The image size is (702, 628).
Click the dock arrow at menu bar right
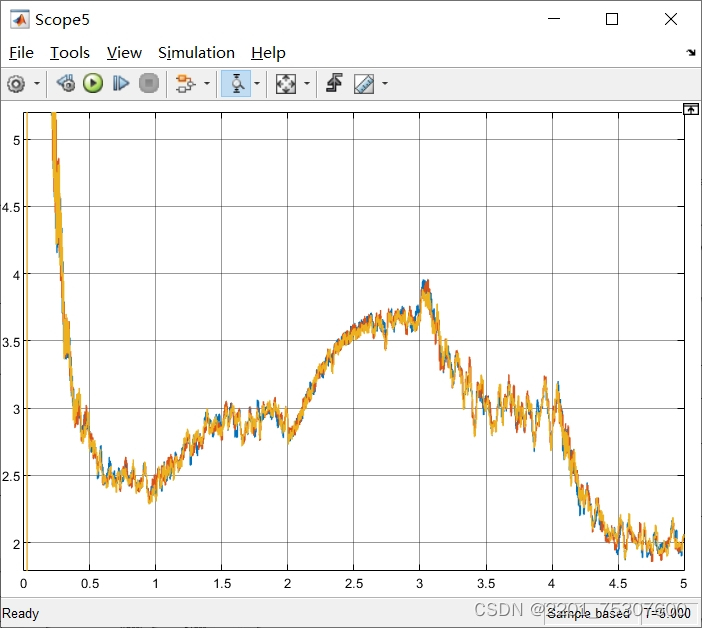(691, 53)
